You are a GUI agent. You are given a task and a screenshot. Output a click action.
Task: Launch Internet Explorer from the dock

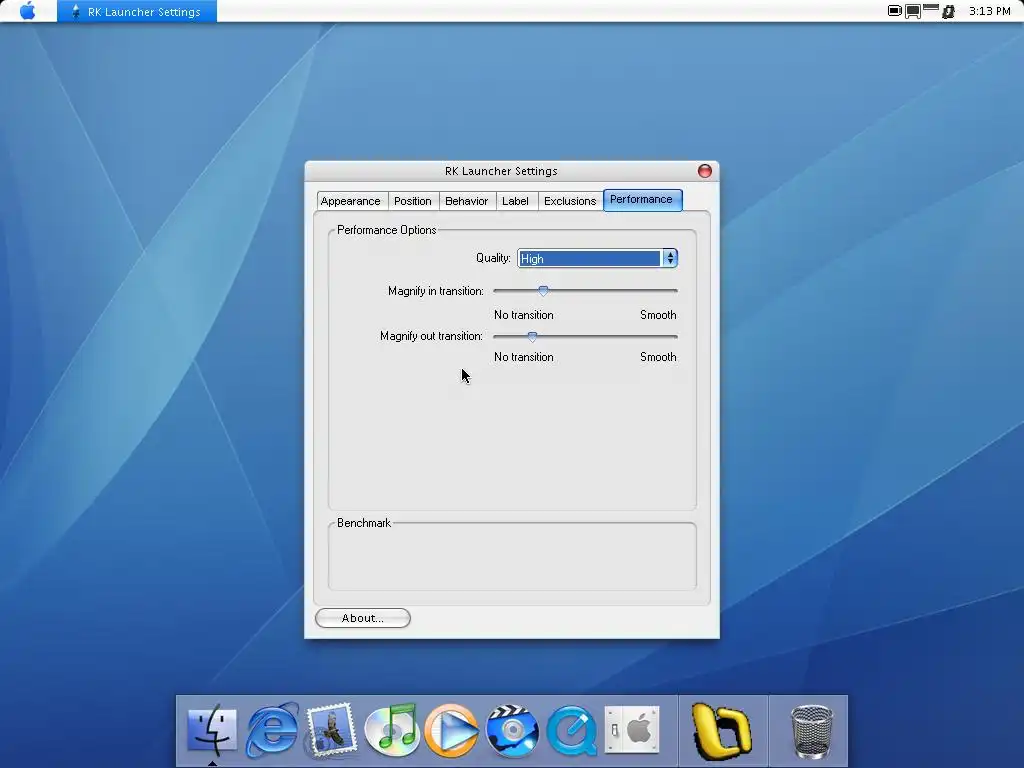tap(272, 730)
